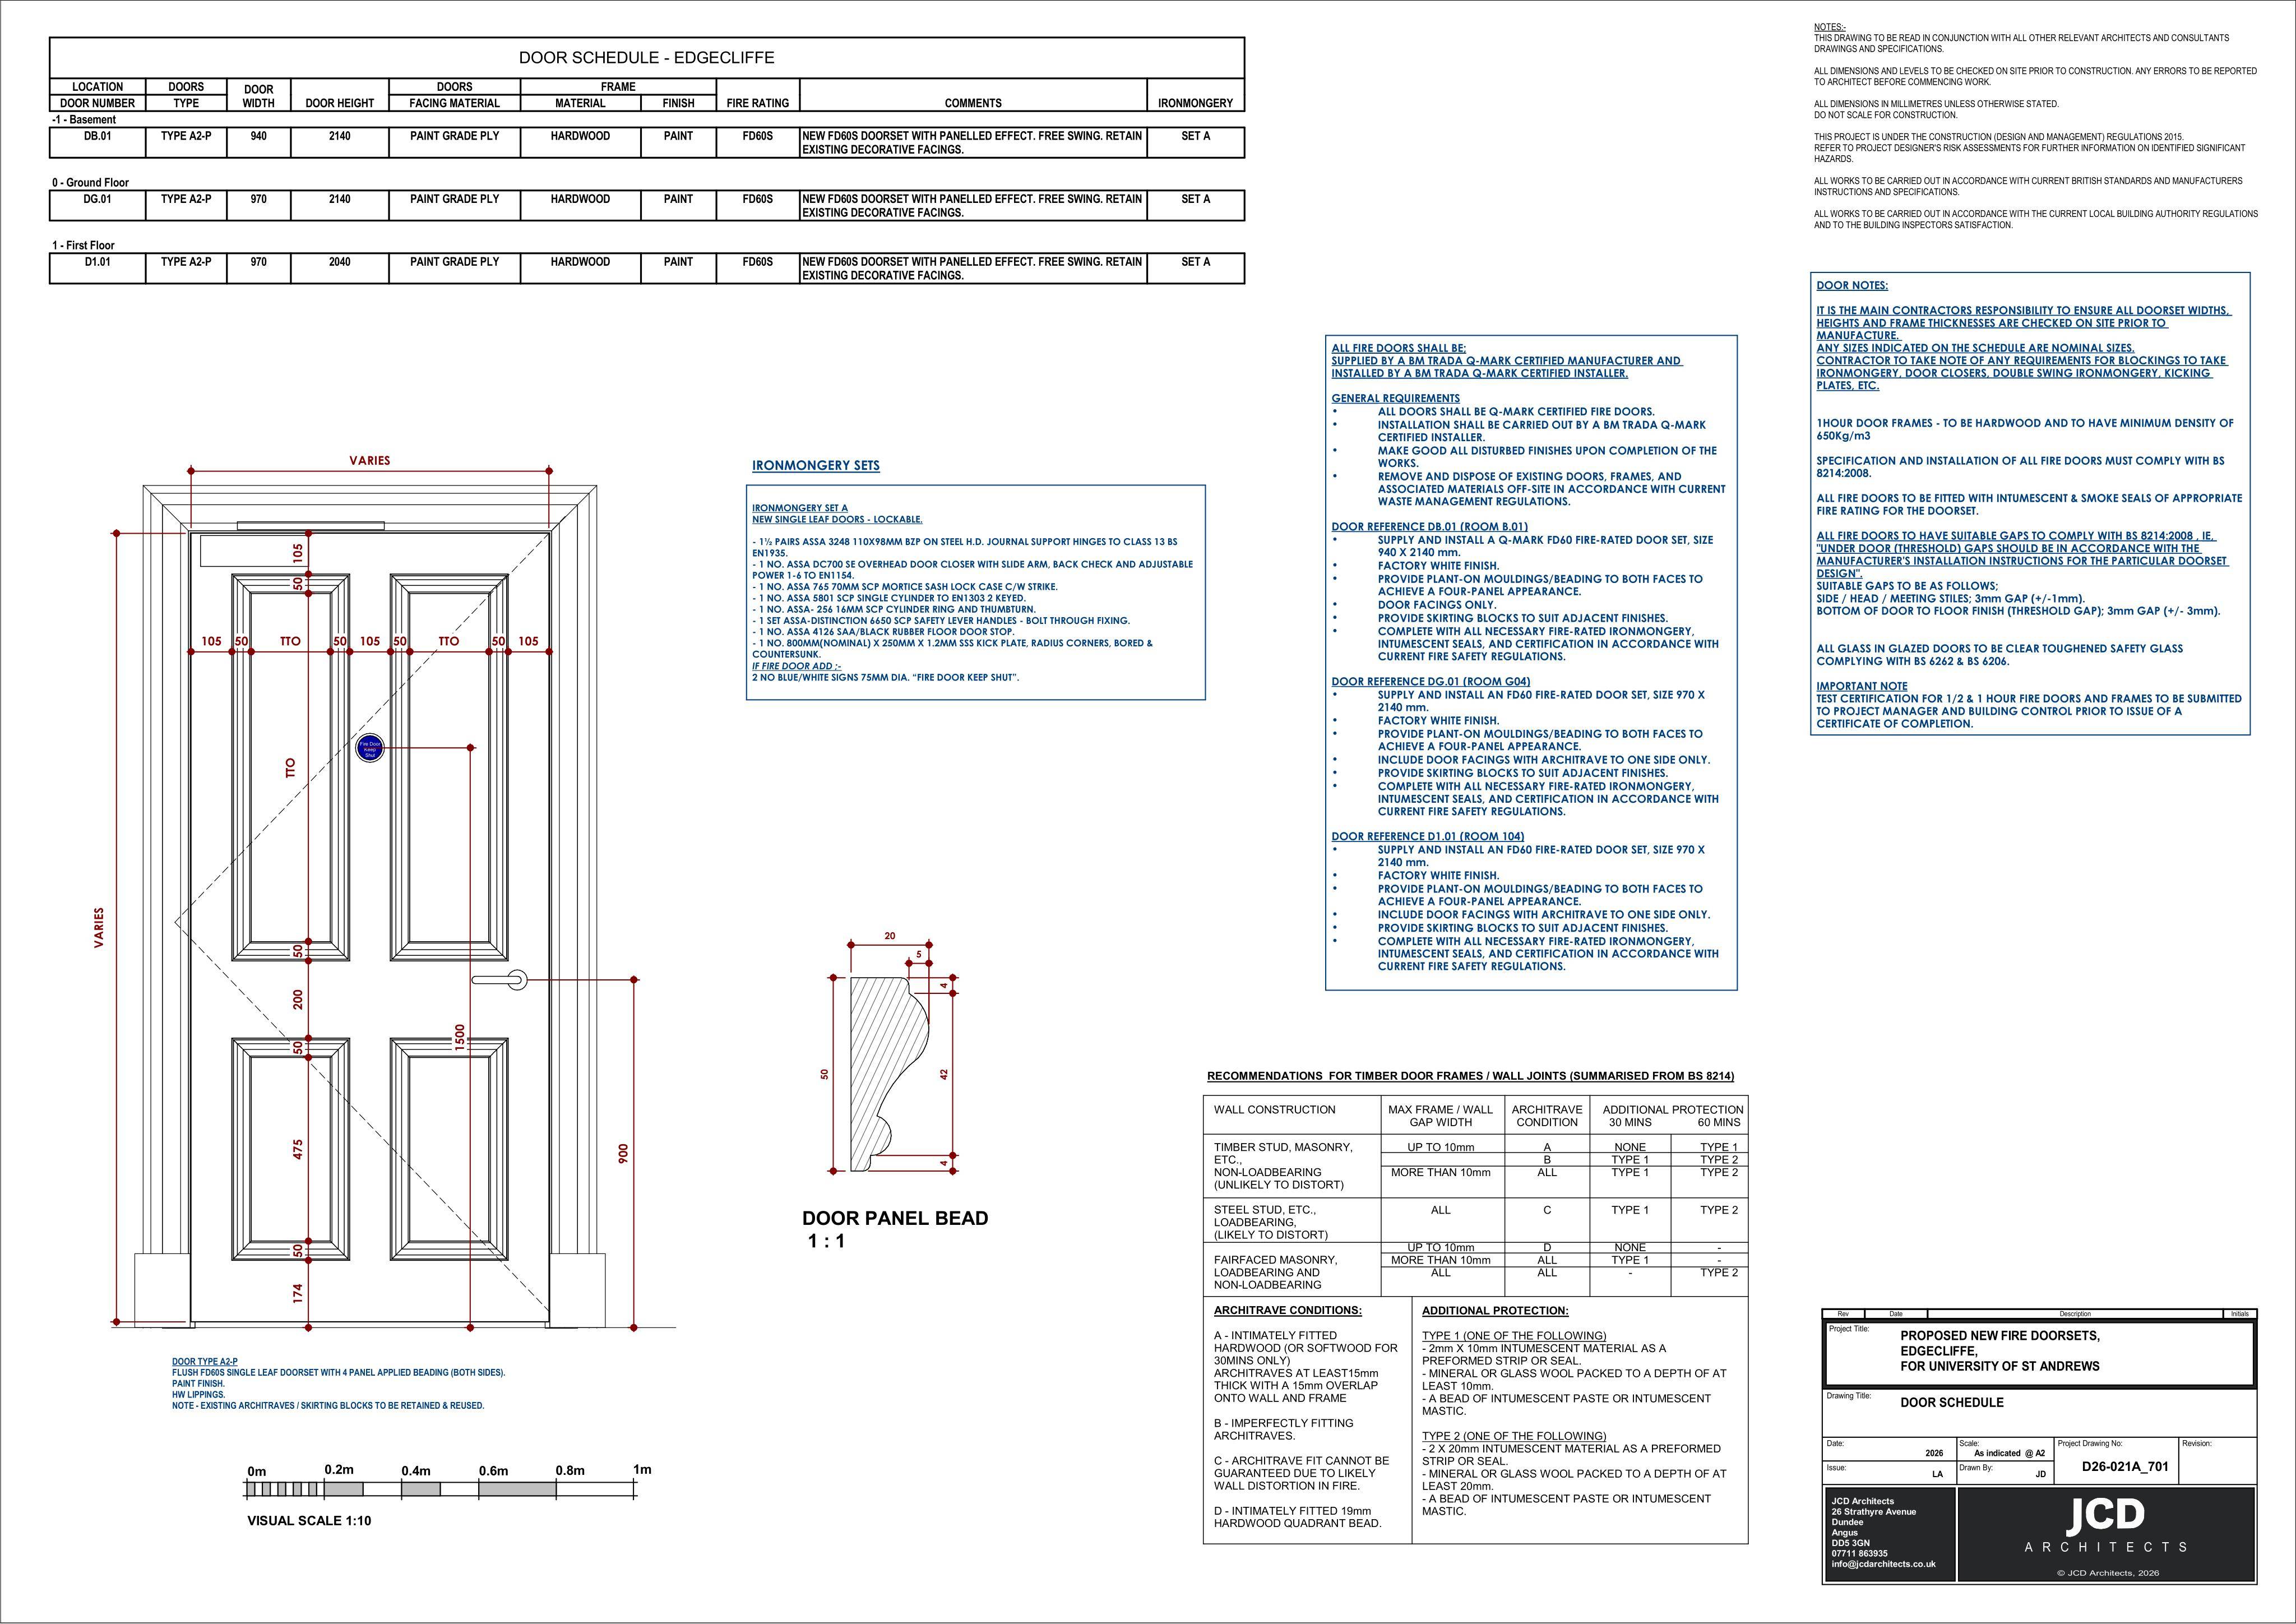Click the 1500 dimension on the door
This screenshot has width=2296, height=1624.
[x=460, y=1037]
